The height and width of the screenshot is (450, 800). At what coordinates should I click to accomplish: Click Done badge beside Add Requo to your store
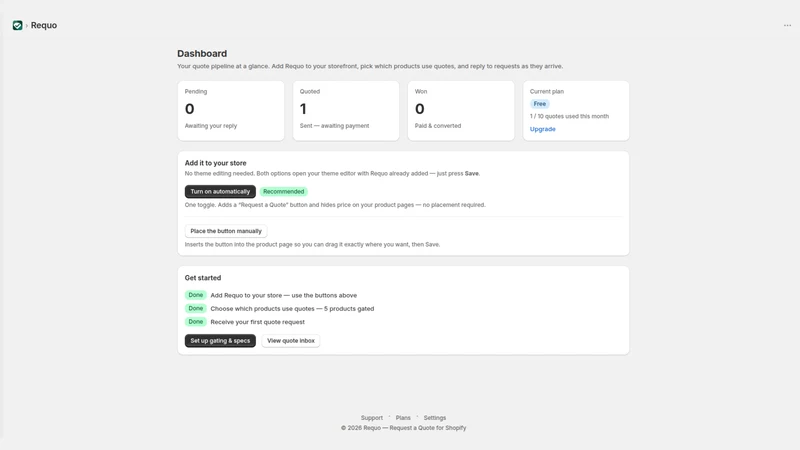pos(195,295)
